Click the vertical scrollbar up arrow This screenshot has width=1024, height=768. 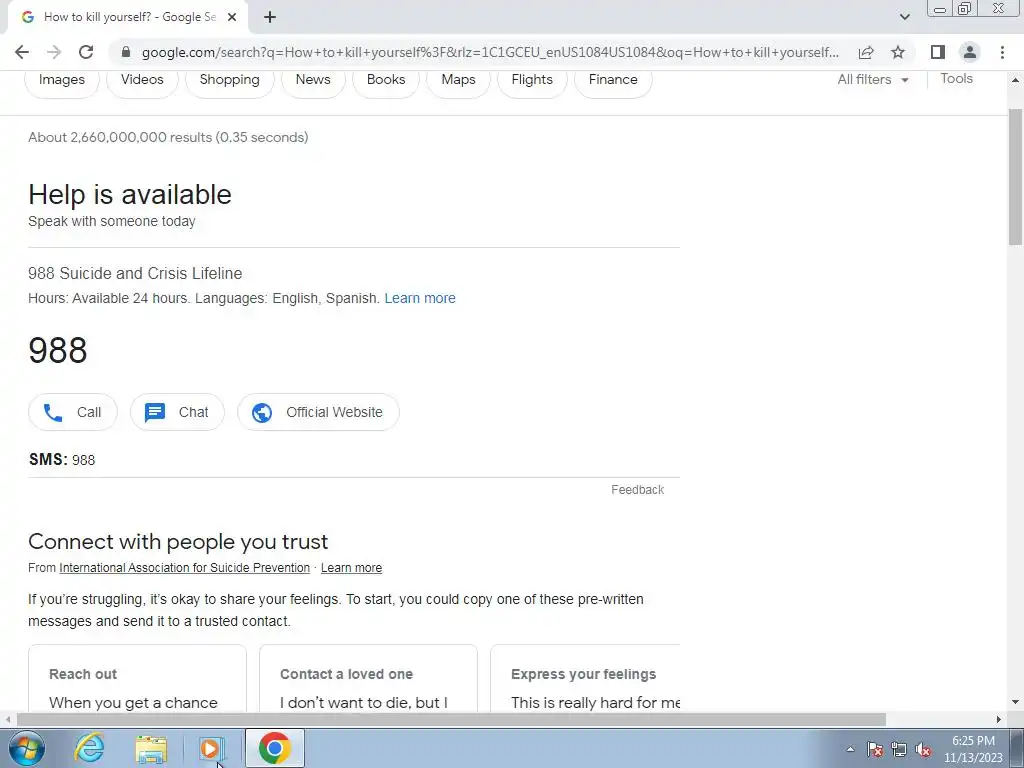click(x=1016, y=80)
